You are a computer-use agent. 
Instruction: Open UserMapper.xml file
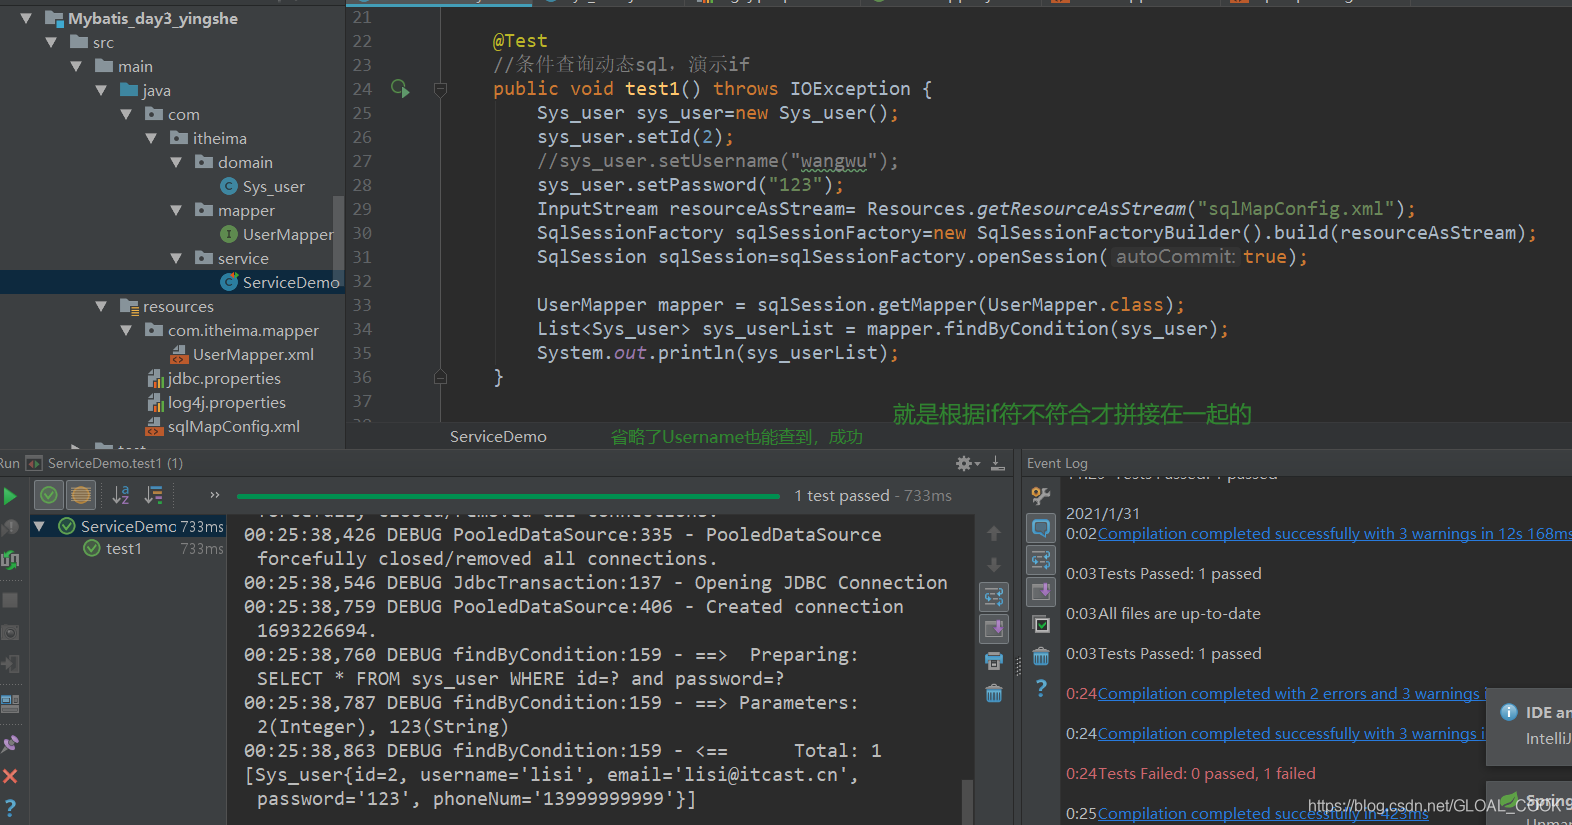[242, 355]
